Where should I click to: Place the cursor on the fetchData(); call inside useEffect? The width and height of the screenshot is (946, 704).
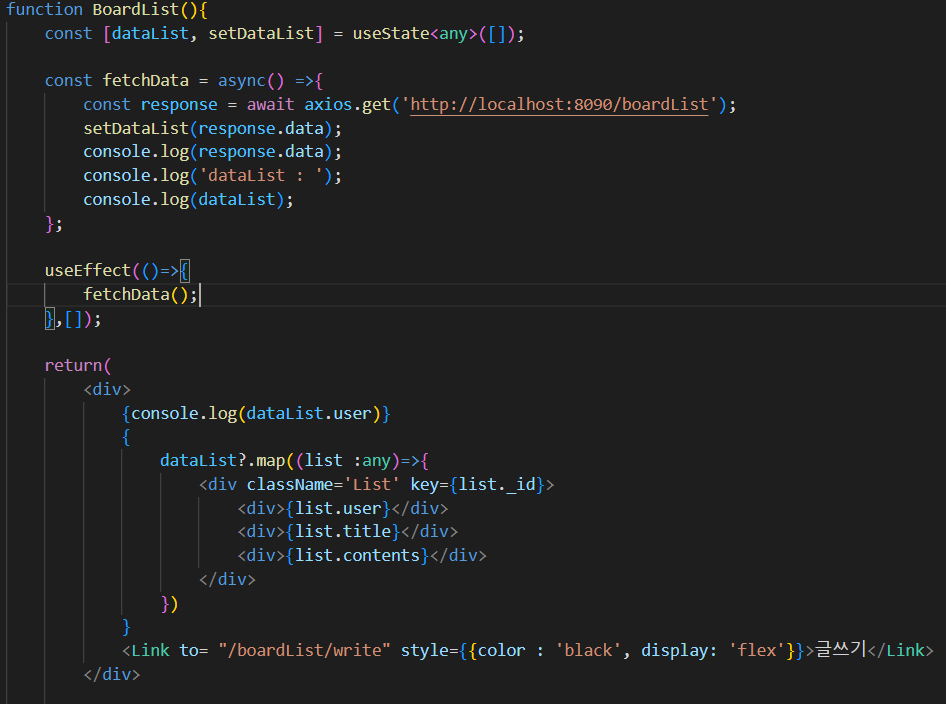(x=141, y=294)
